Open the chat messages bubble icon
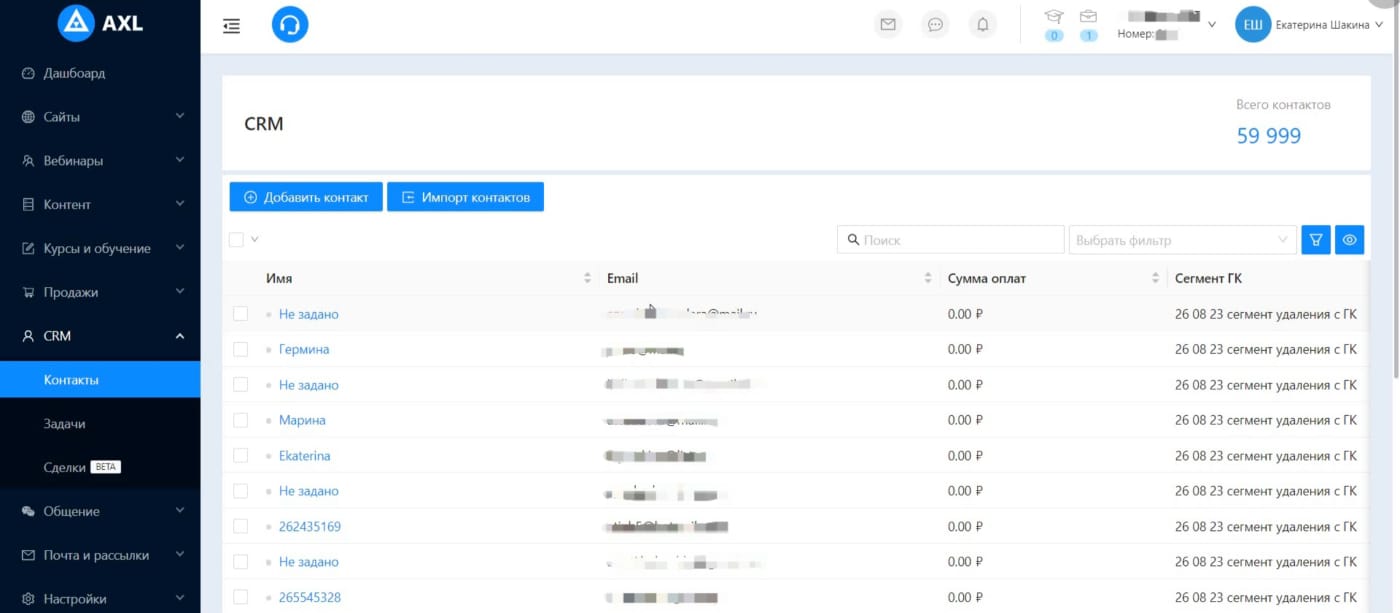Screen dimensions: 1400x613 (935, 25)
